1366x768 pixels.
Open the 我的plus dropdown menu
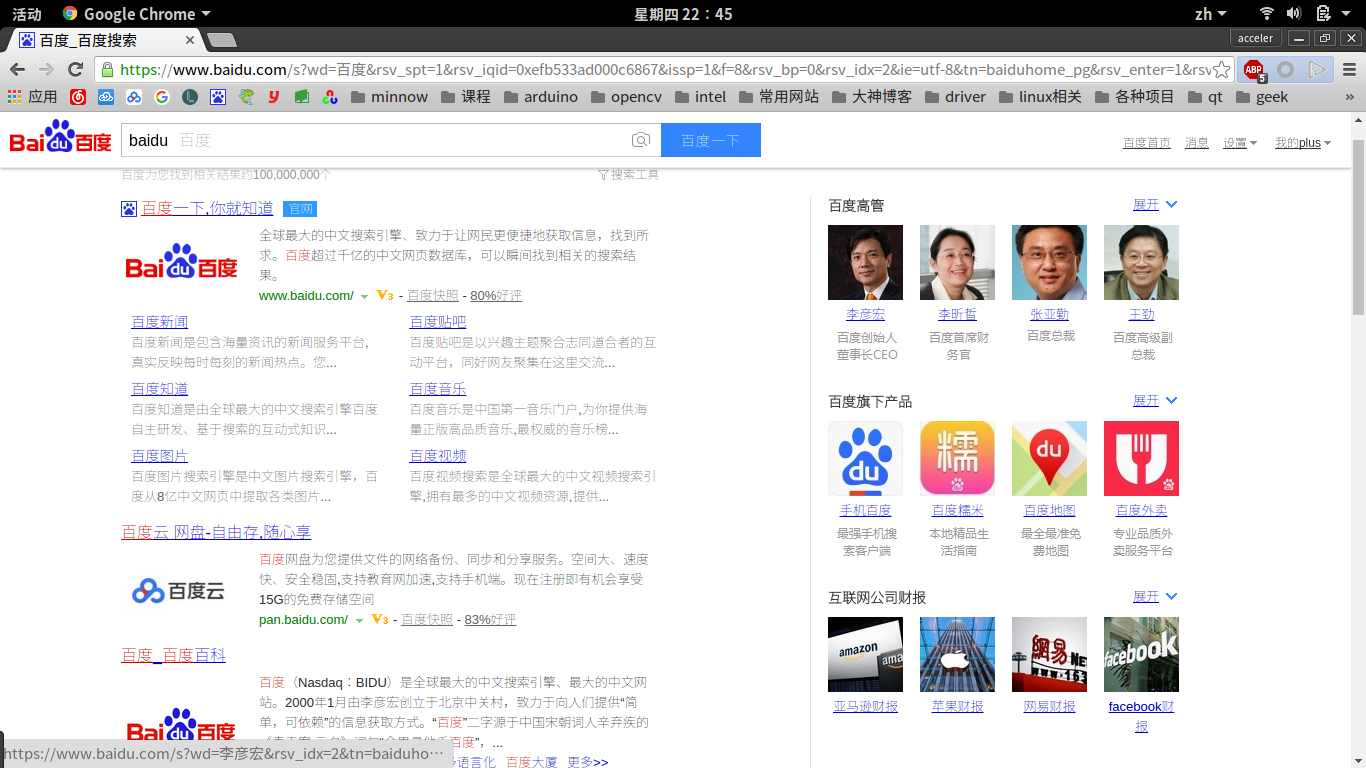coord(1302,143)
